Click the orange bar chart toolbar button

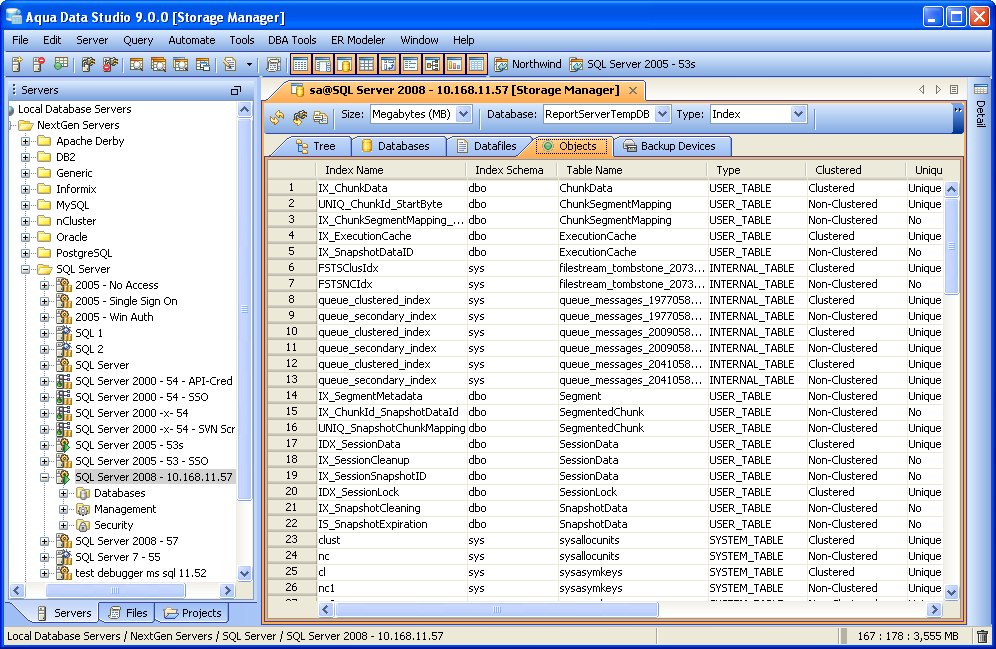click(454, 64)
